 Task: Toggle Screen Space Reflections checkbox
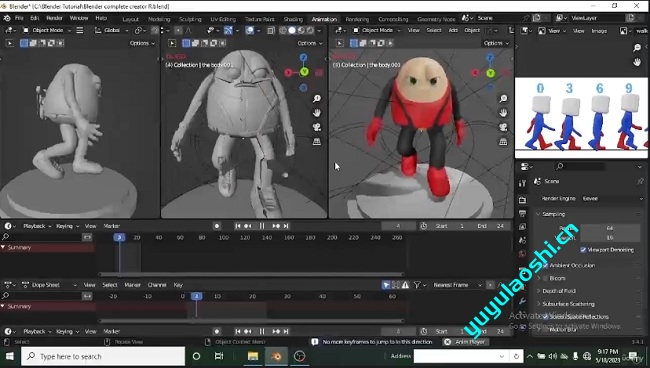[x=545, y=317]
